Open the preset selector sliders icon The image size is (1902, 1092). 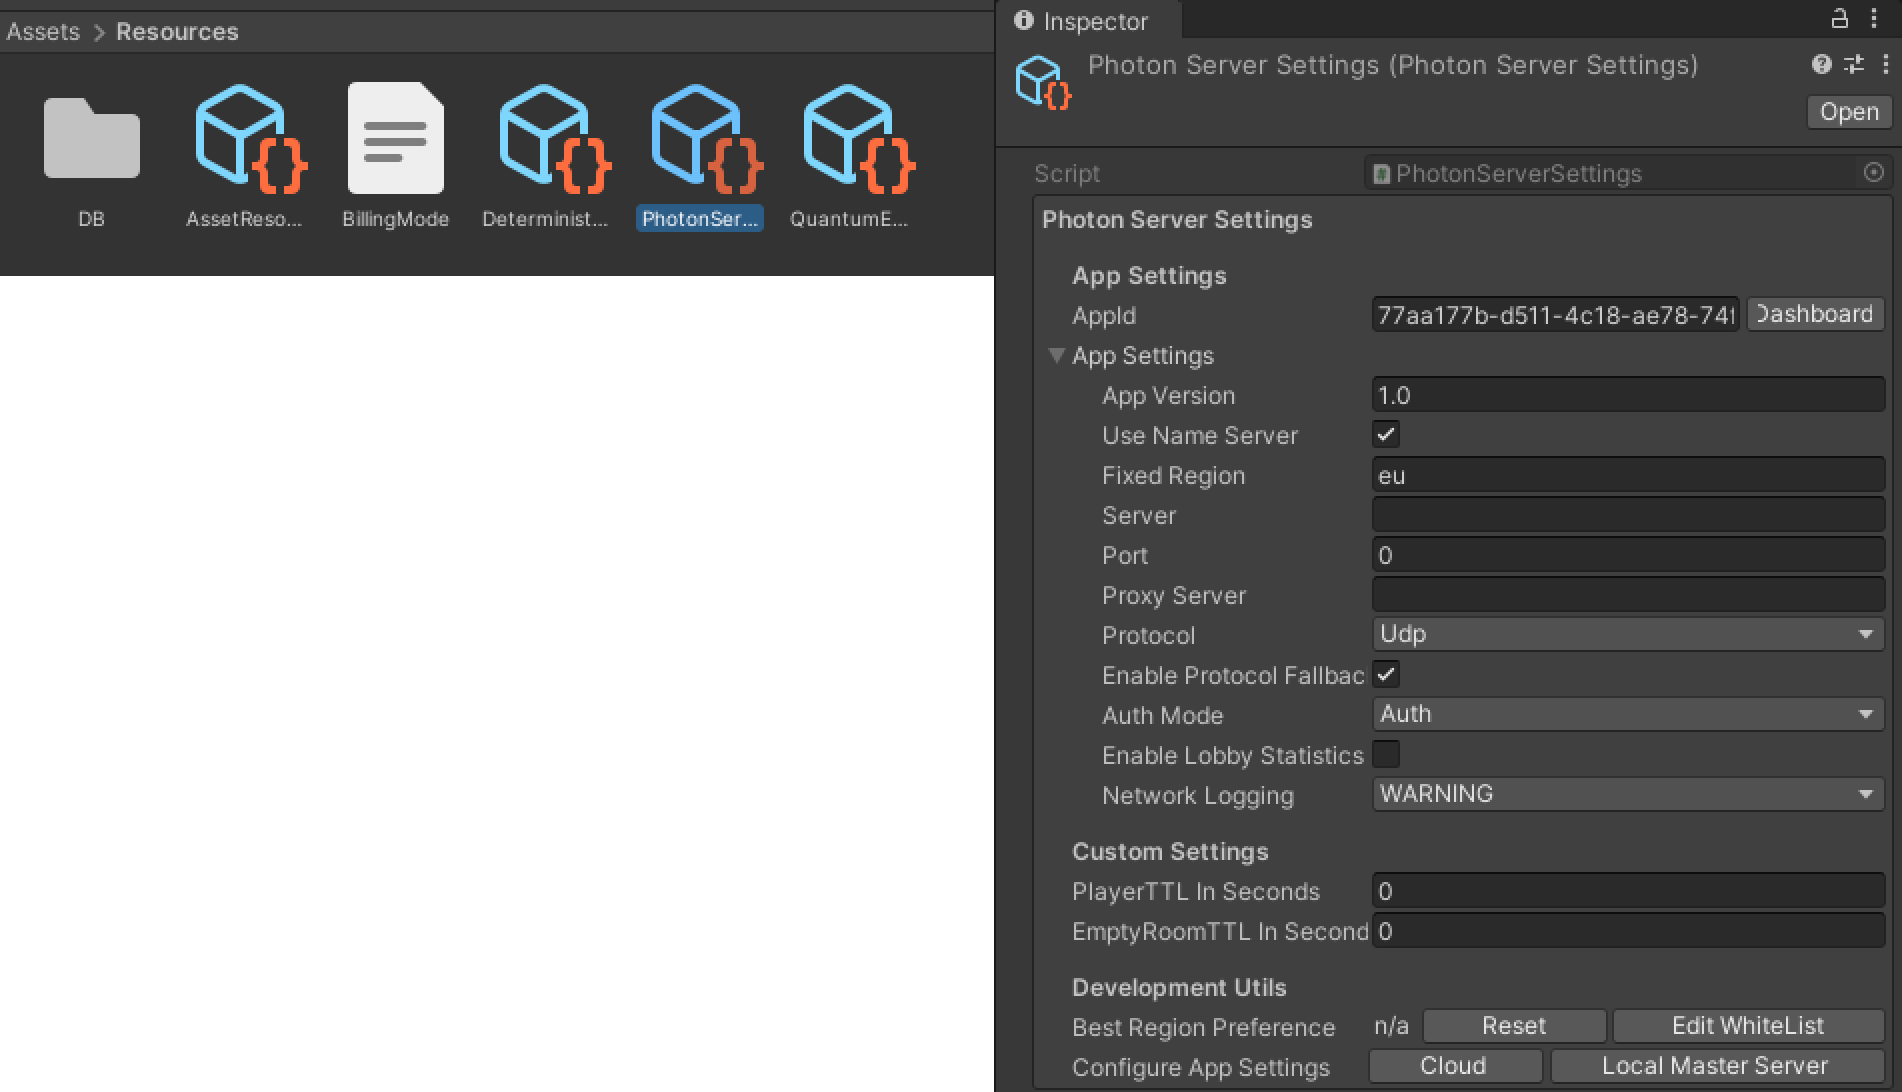click(1854, 65)
